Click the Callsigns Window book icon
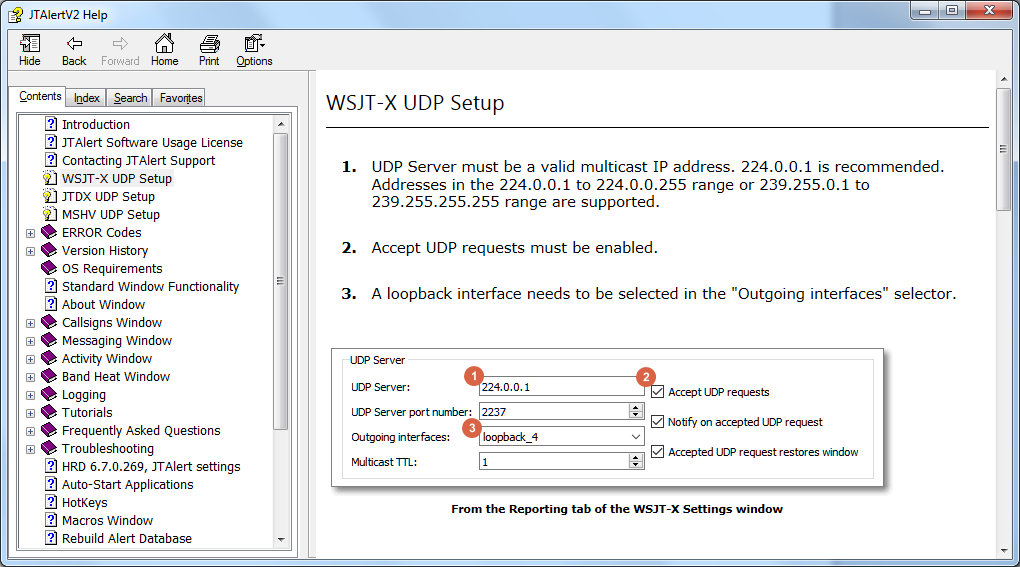The height and width of the screenshot is (567, 1020). 49,322
